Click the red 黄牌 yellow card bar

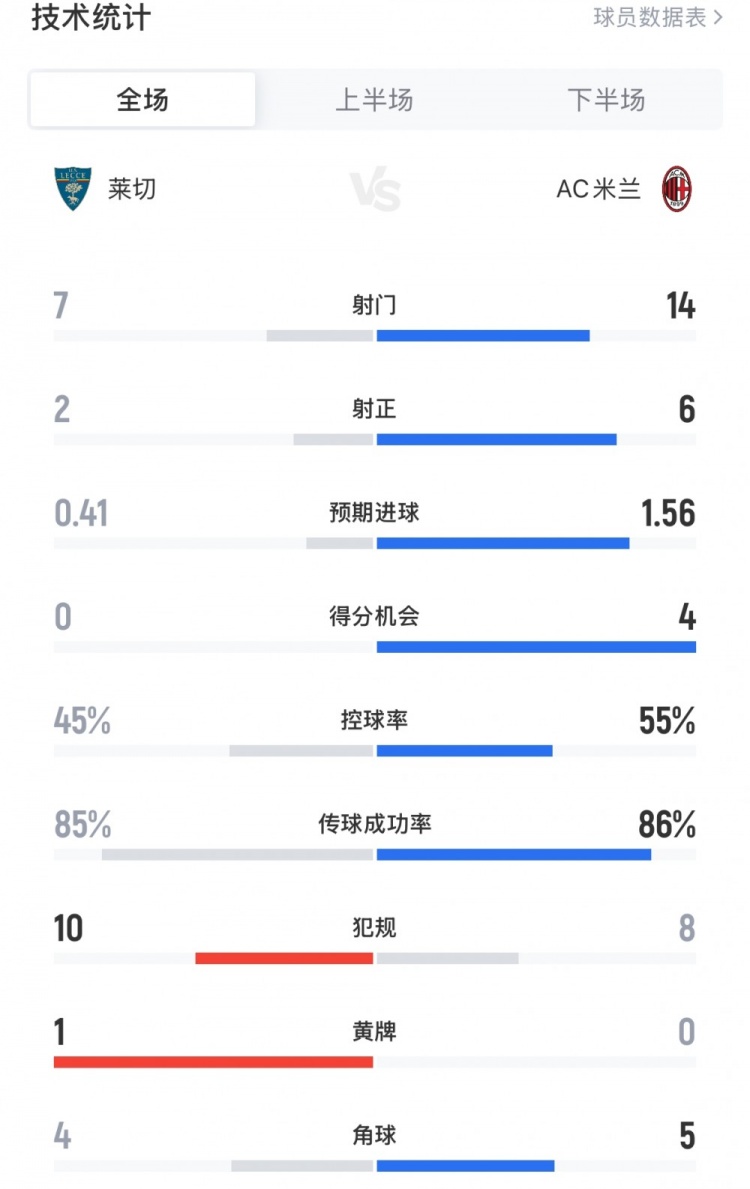pos(213,1062)
